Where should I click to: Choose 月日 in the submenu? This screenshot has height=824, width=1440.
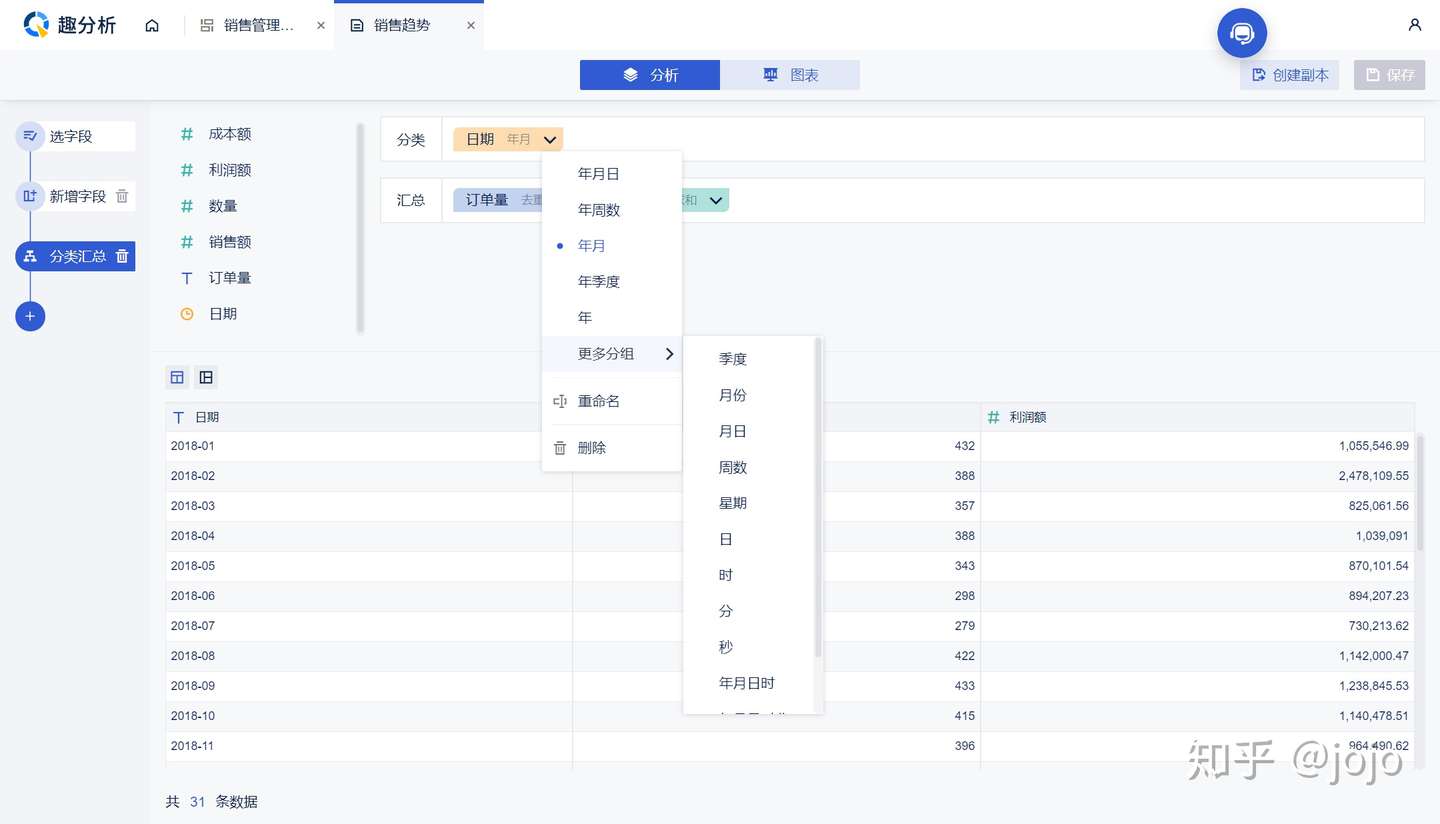tap(749, 431)
